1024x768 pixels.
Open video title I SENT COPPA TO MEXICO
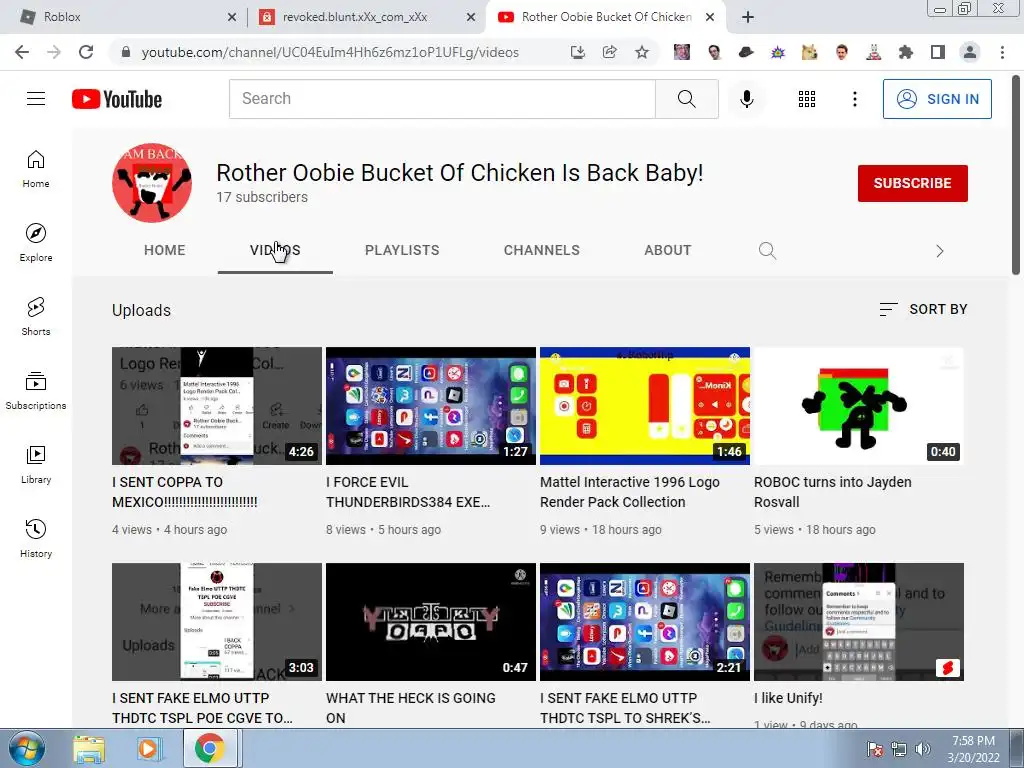coord(185,492)
